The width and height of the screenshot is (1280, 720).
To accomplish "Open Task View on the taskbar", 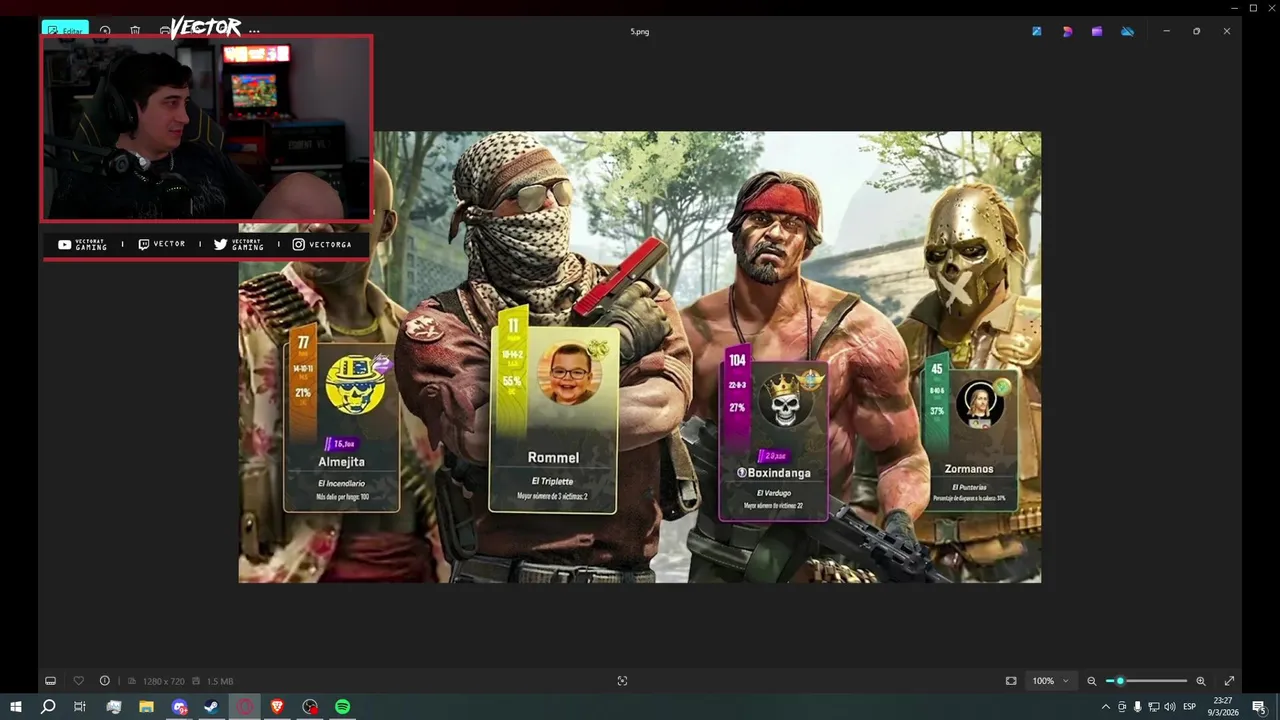I will (x=80, y=707).
